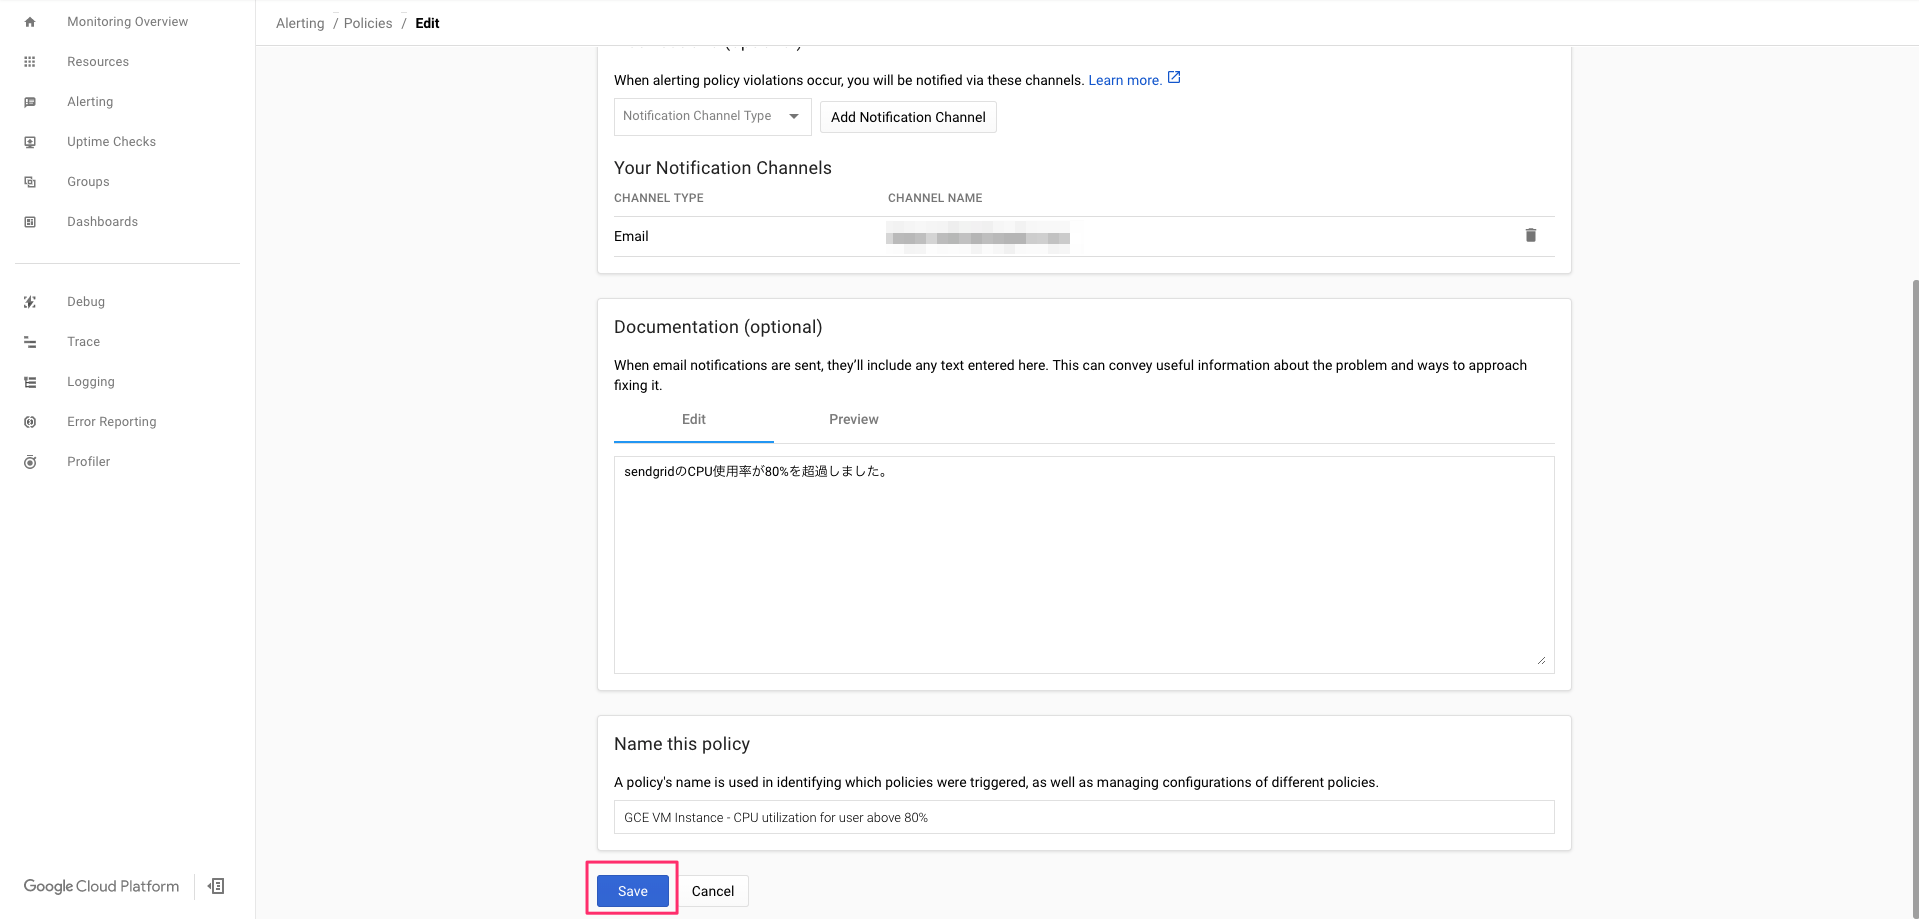The height and width of the screenshot is (919, 1919).
Task: Open the Resources panel icon
Action: pos(29,61)
